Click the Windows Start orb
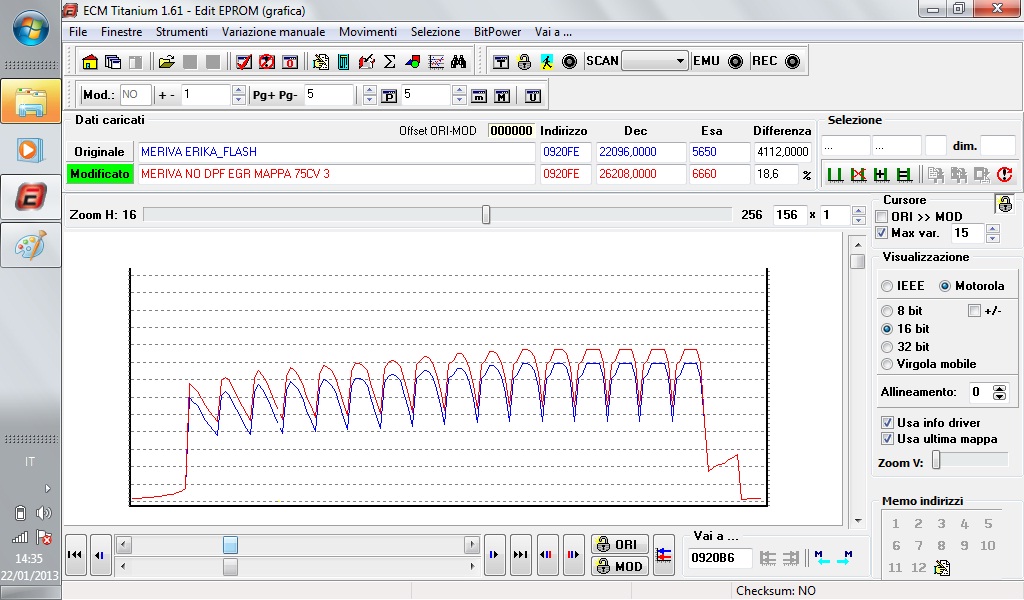 [31, 29]
